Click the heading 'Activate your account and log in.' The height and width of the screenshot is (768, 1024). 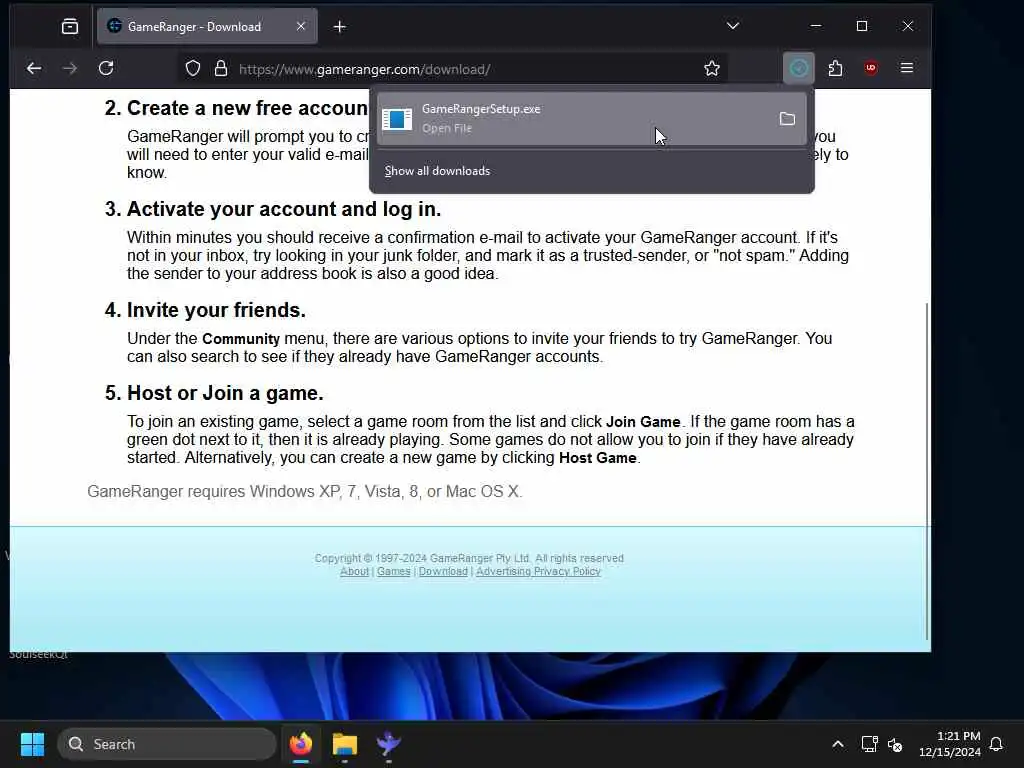[x=283, y=209]
